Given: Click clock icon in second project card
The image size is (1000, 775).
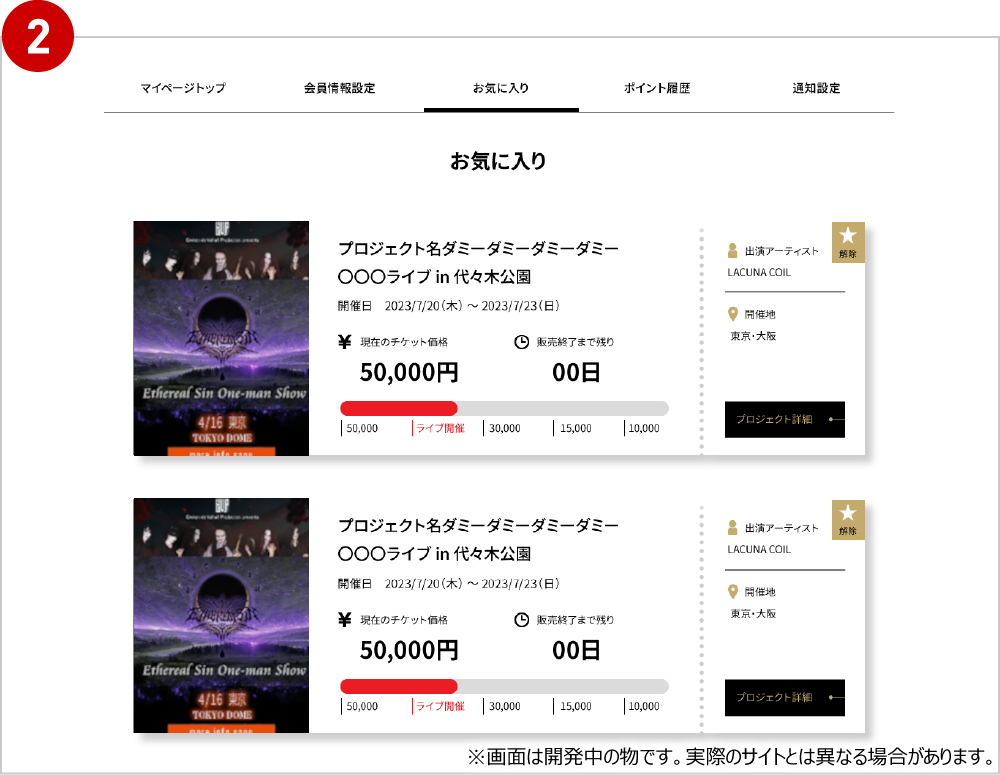Looking at the screenshot, I should (521, 620).
